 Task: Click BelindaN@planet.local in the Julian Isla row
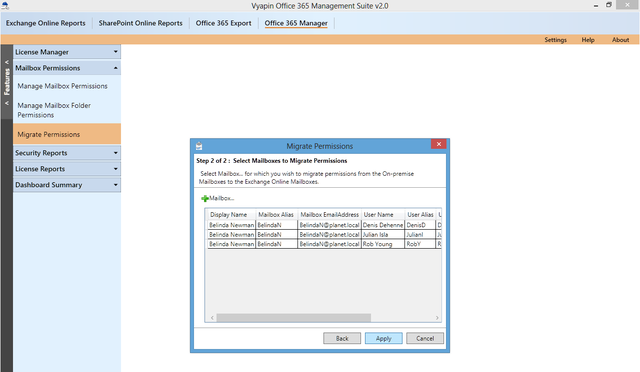(x=329, y=234)
